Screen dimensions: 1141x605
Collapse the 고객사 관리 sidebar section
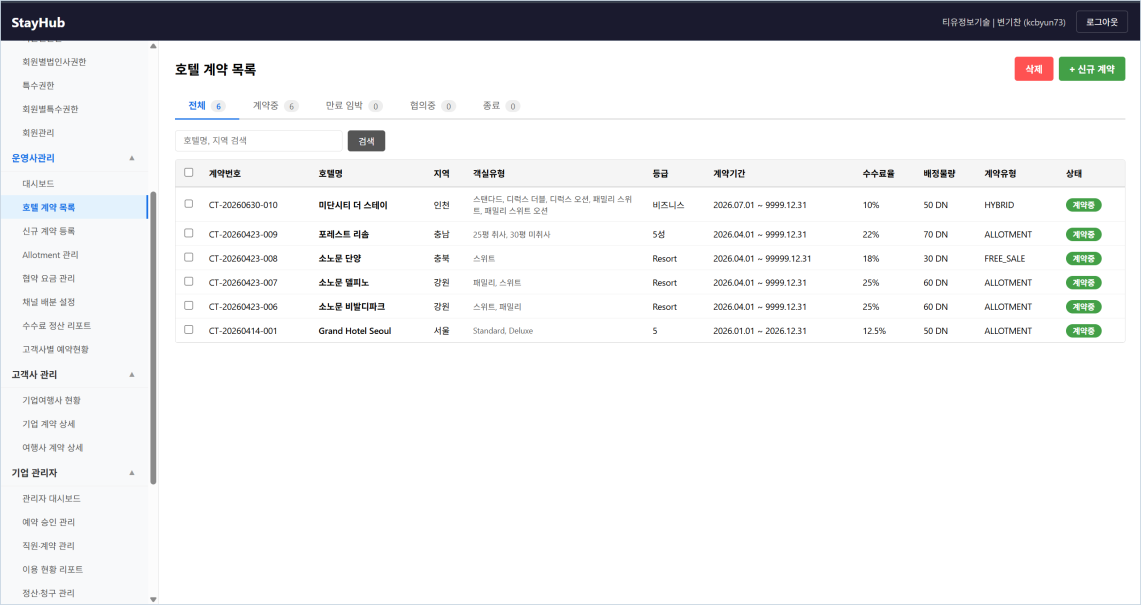point(132,374)
